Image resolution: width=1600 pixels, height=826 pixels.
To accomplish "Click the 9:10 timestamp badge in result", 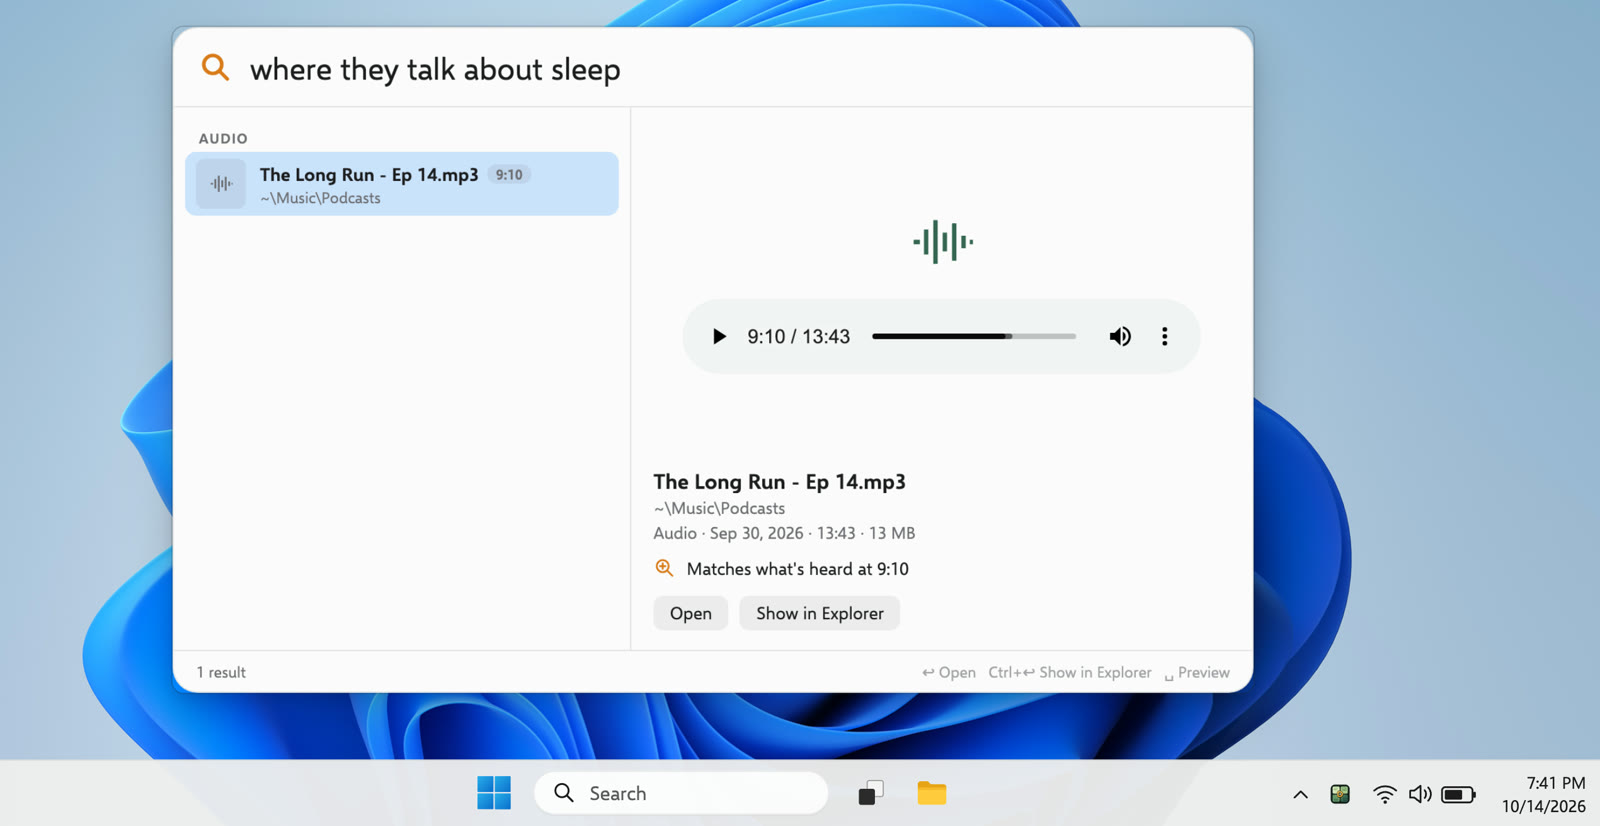I will point(509,175).
